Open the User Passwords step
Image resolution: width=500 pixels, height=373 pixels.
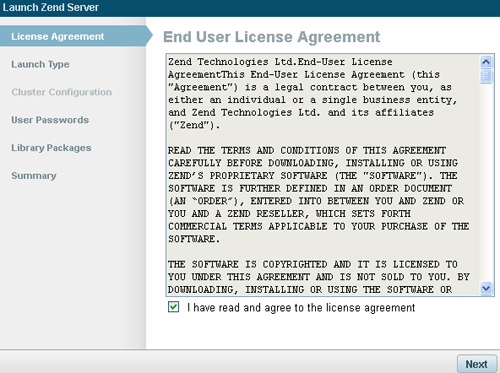click(50, 120)
